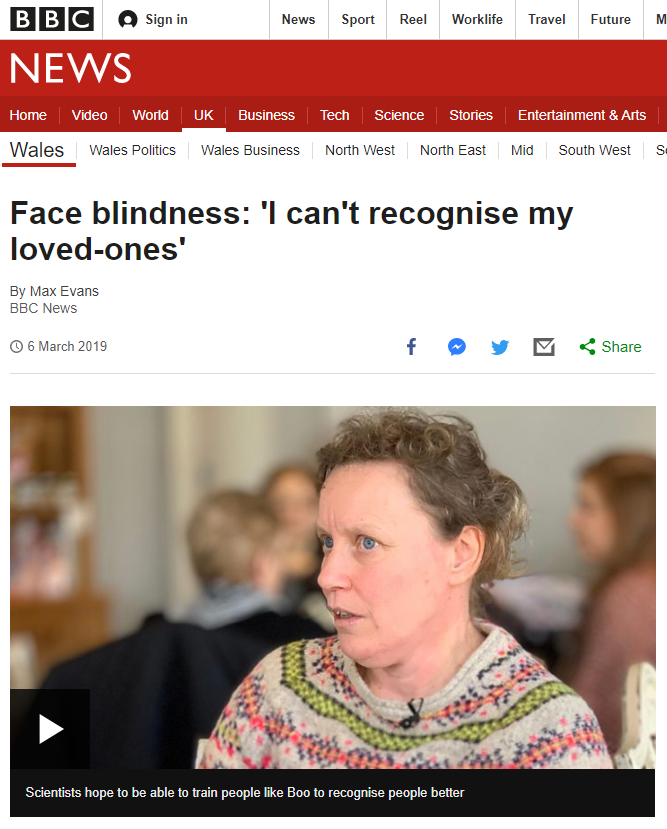Go to North West Wales news
Viewport: 667px width, 829px height.
click(x=360, y=150)
